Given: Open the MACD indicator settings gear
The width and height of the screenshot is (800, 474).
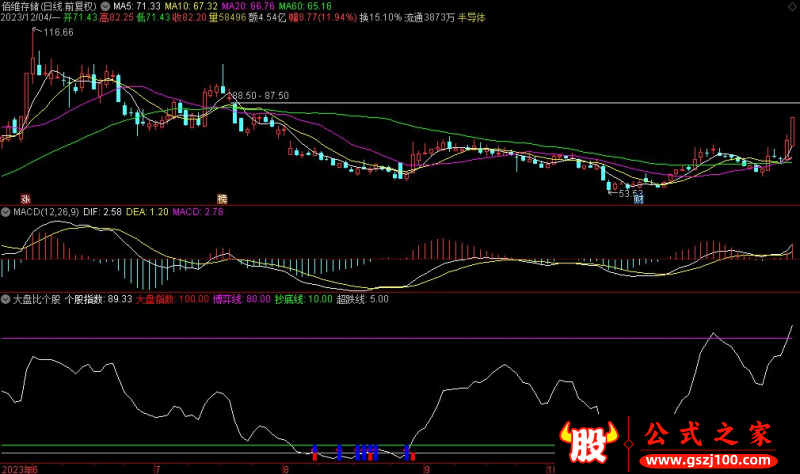Looking at the screenshot, I should pos(5,212).
